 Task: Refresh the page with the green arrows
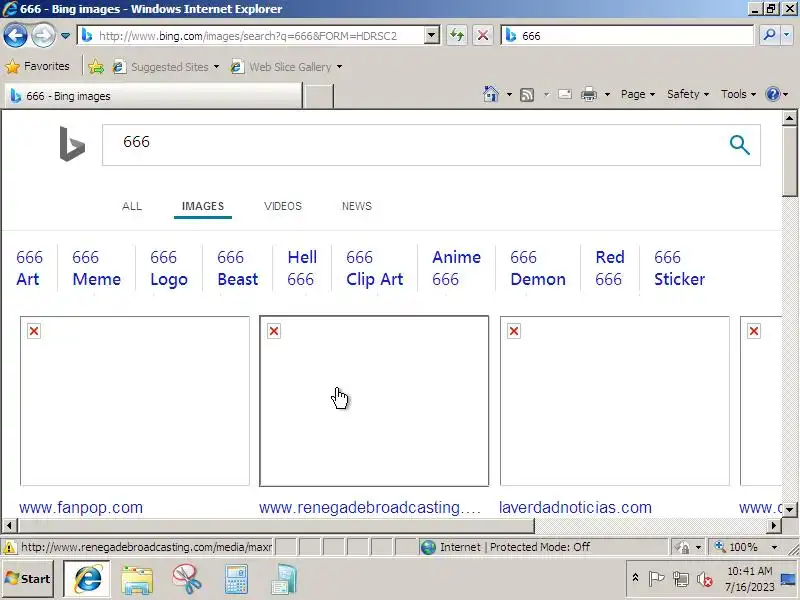(457, 36)
